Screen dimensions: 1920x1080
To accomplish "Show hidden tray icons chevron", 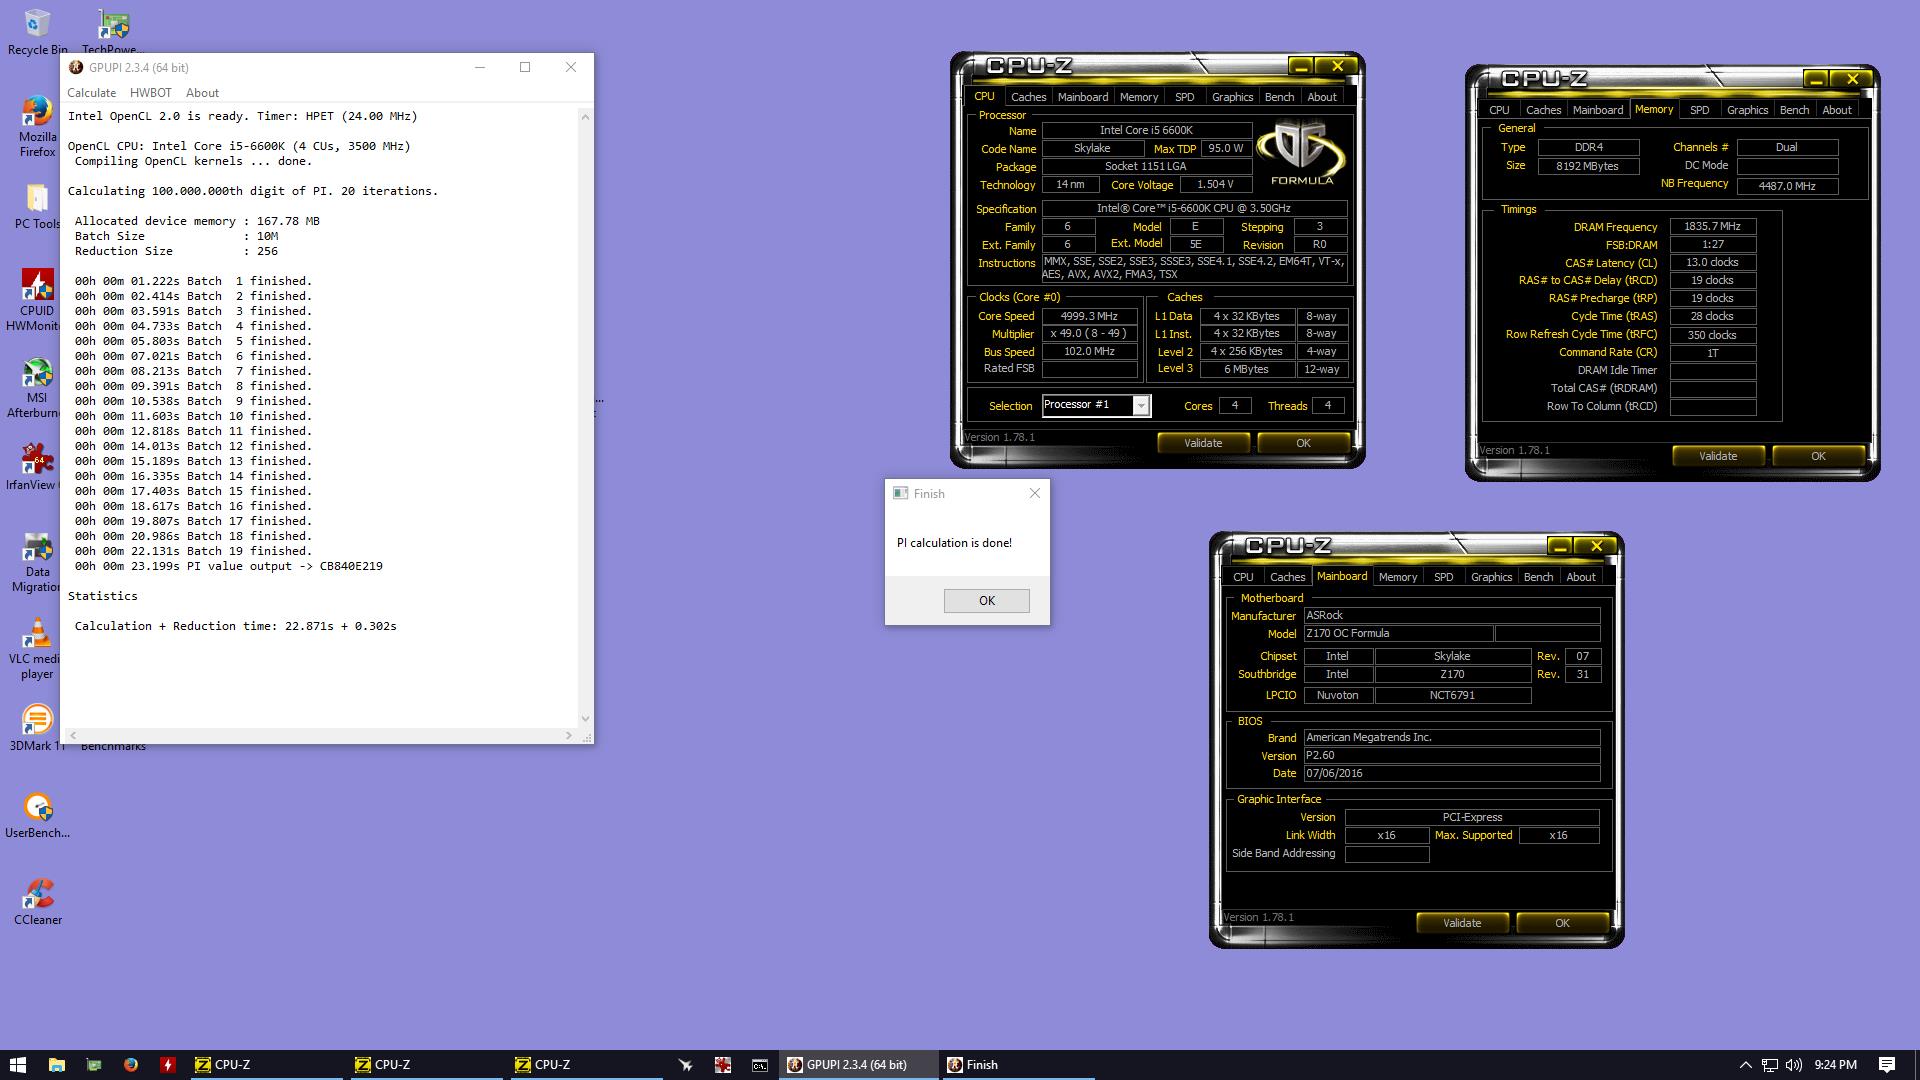I will [x=1745, y=1065].
